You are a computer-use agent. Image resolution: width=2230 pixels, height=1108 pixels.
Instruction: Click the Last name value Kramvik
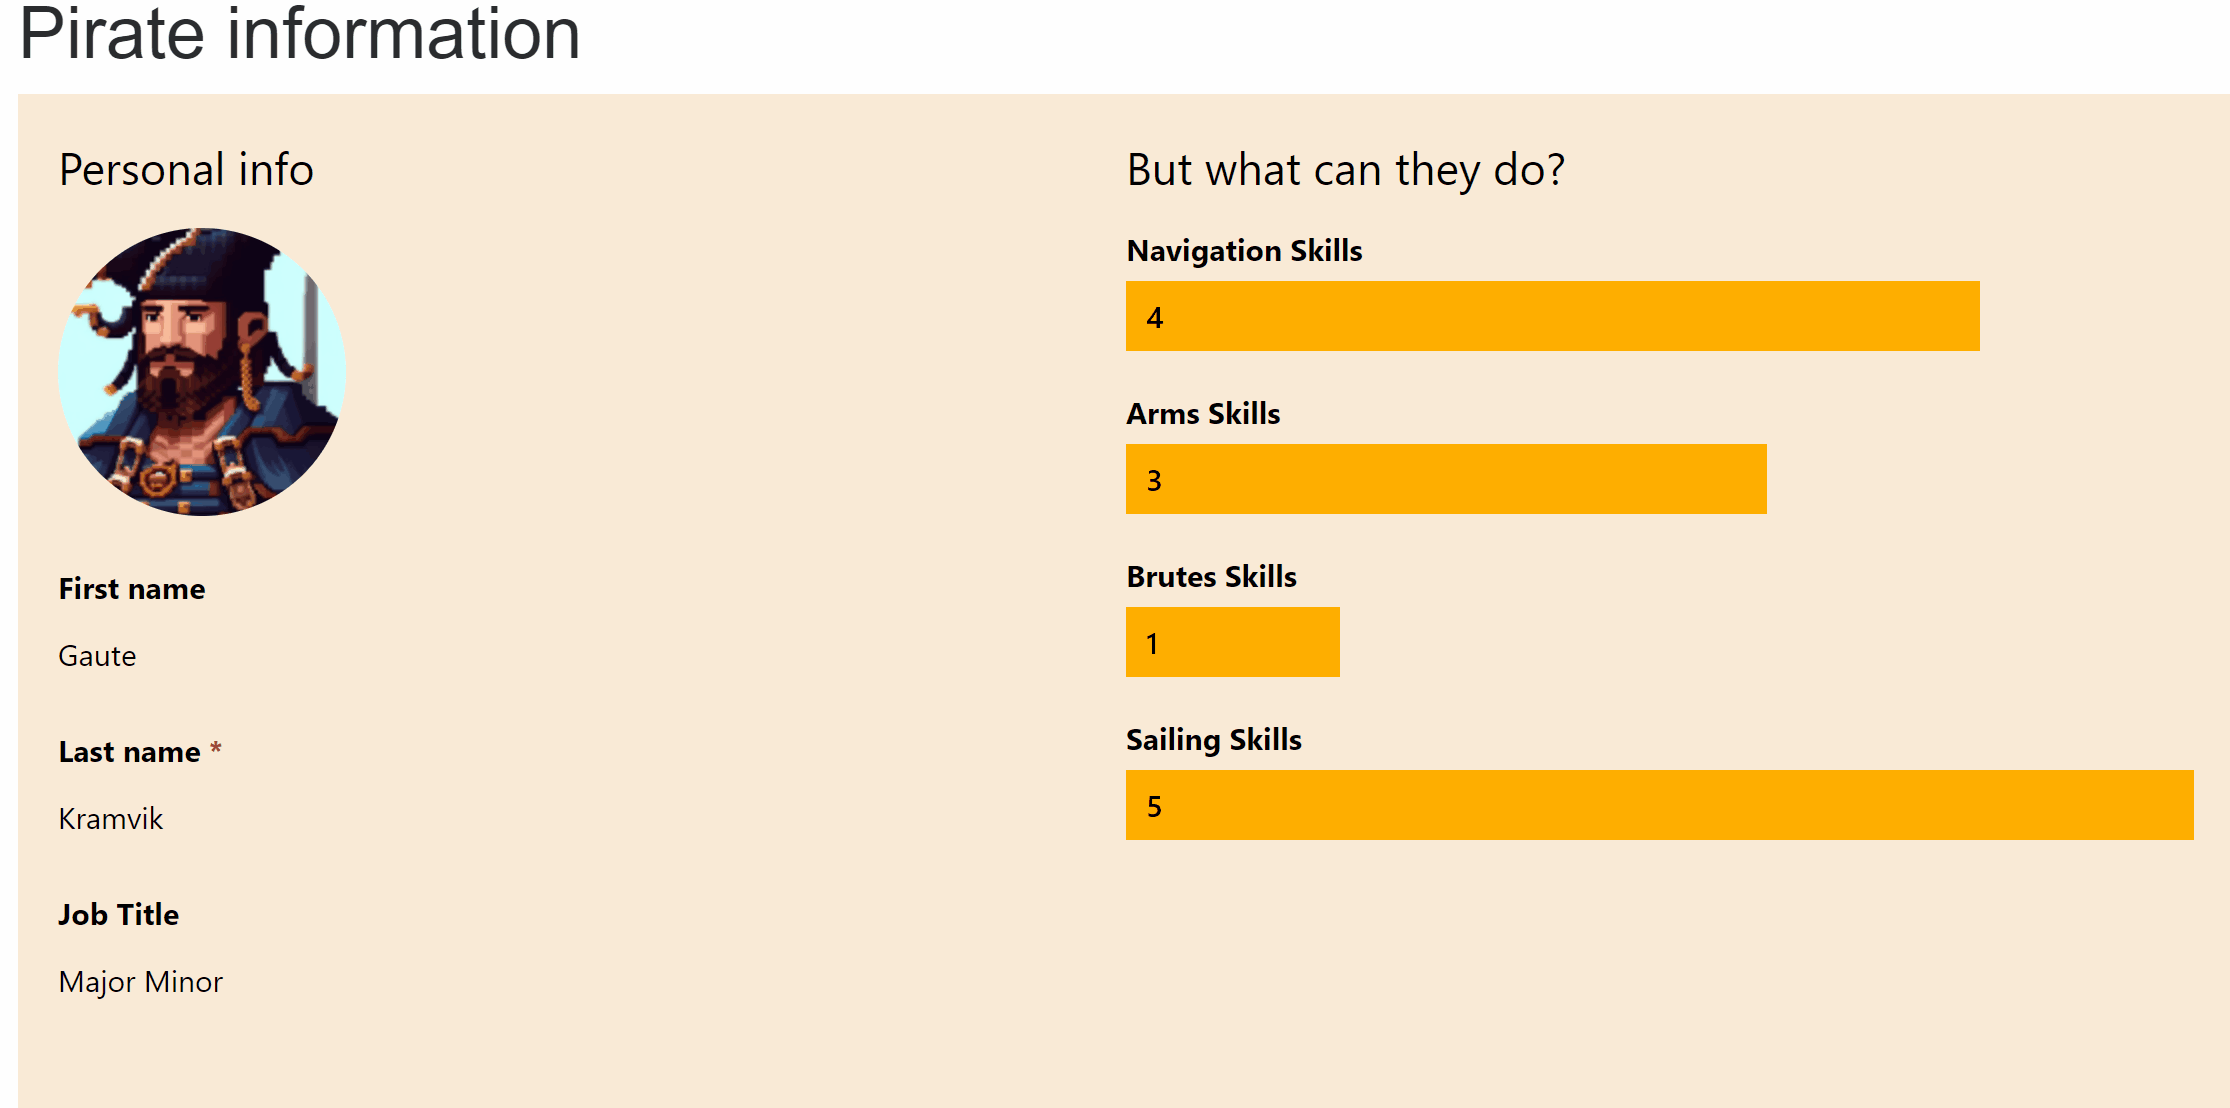[110, 819]
